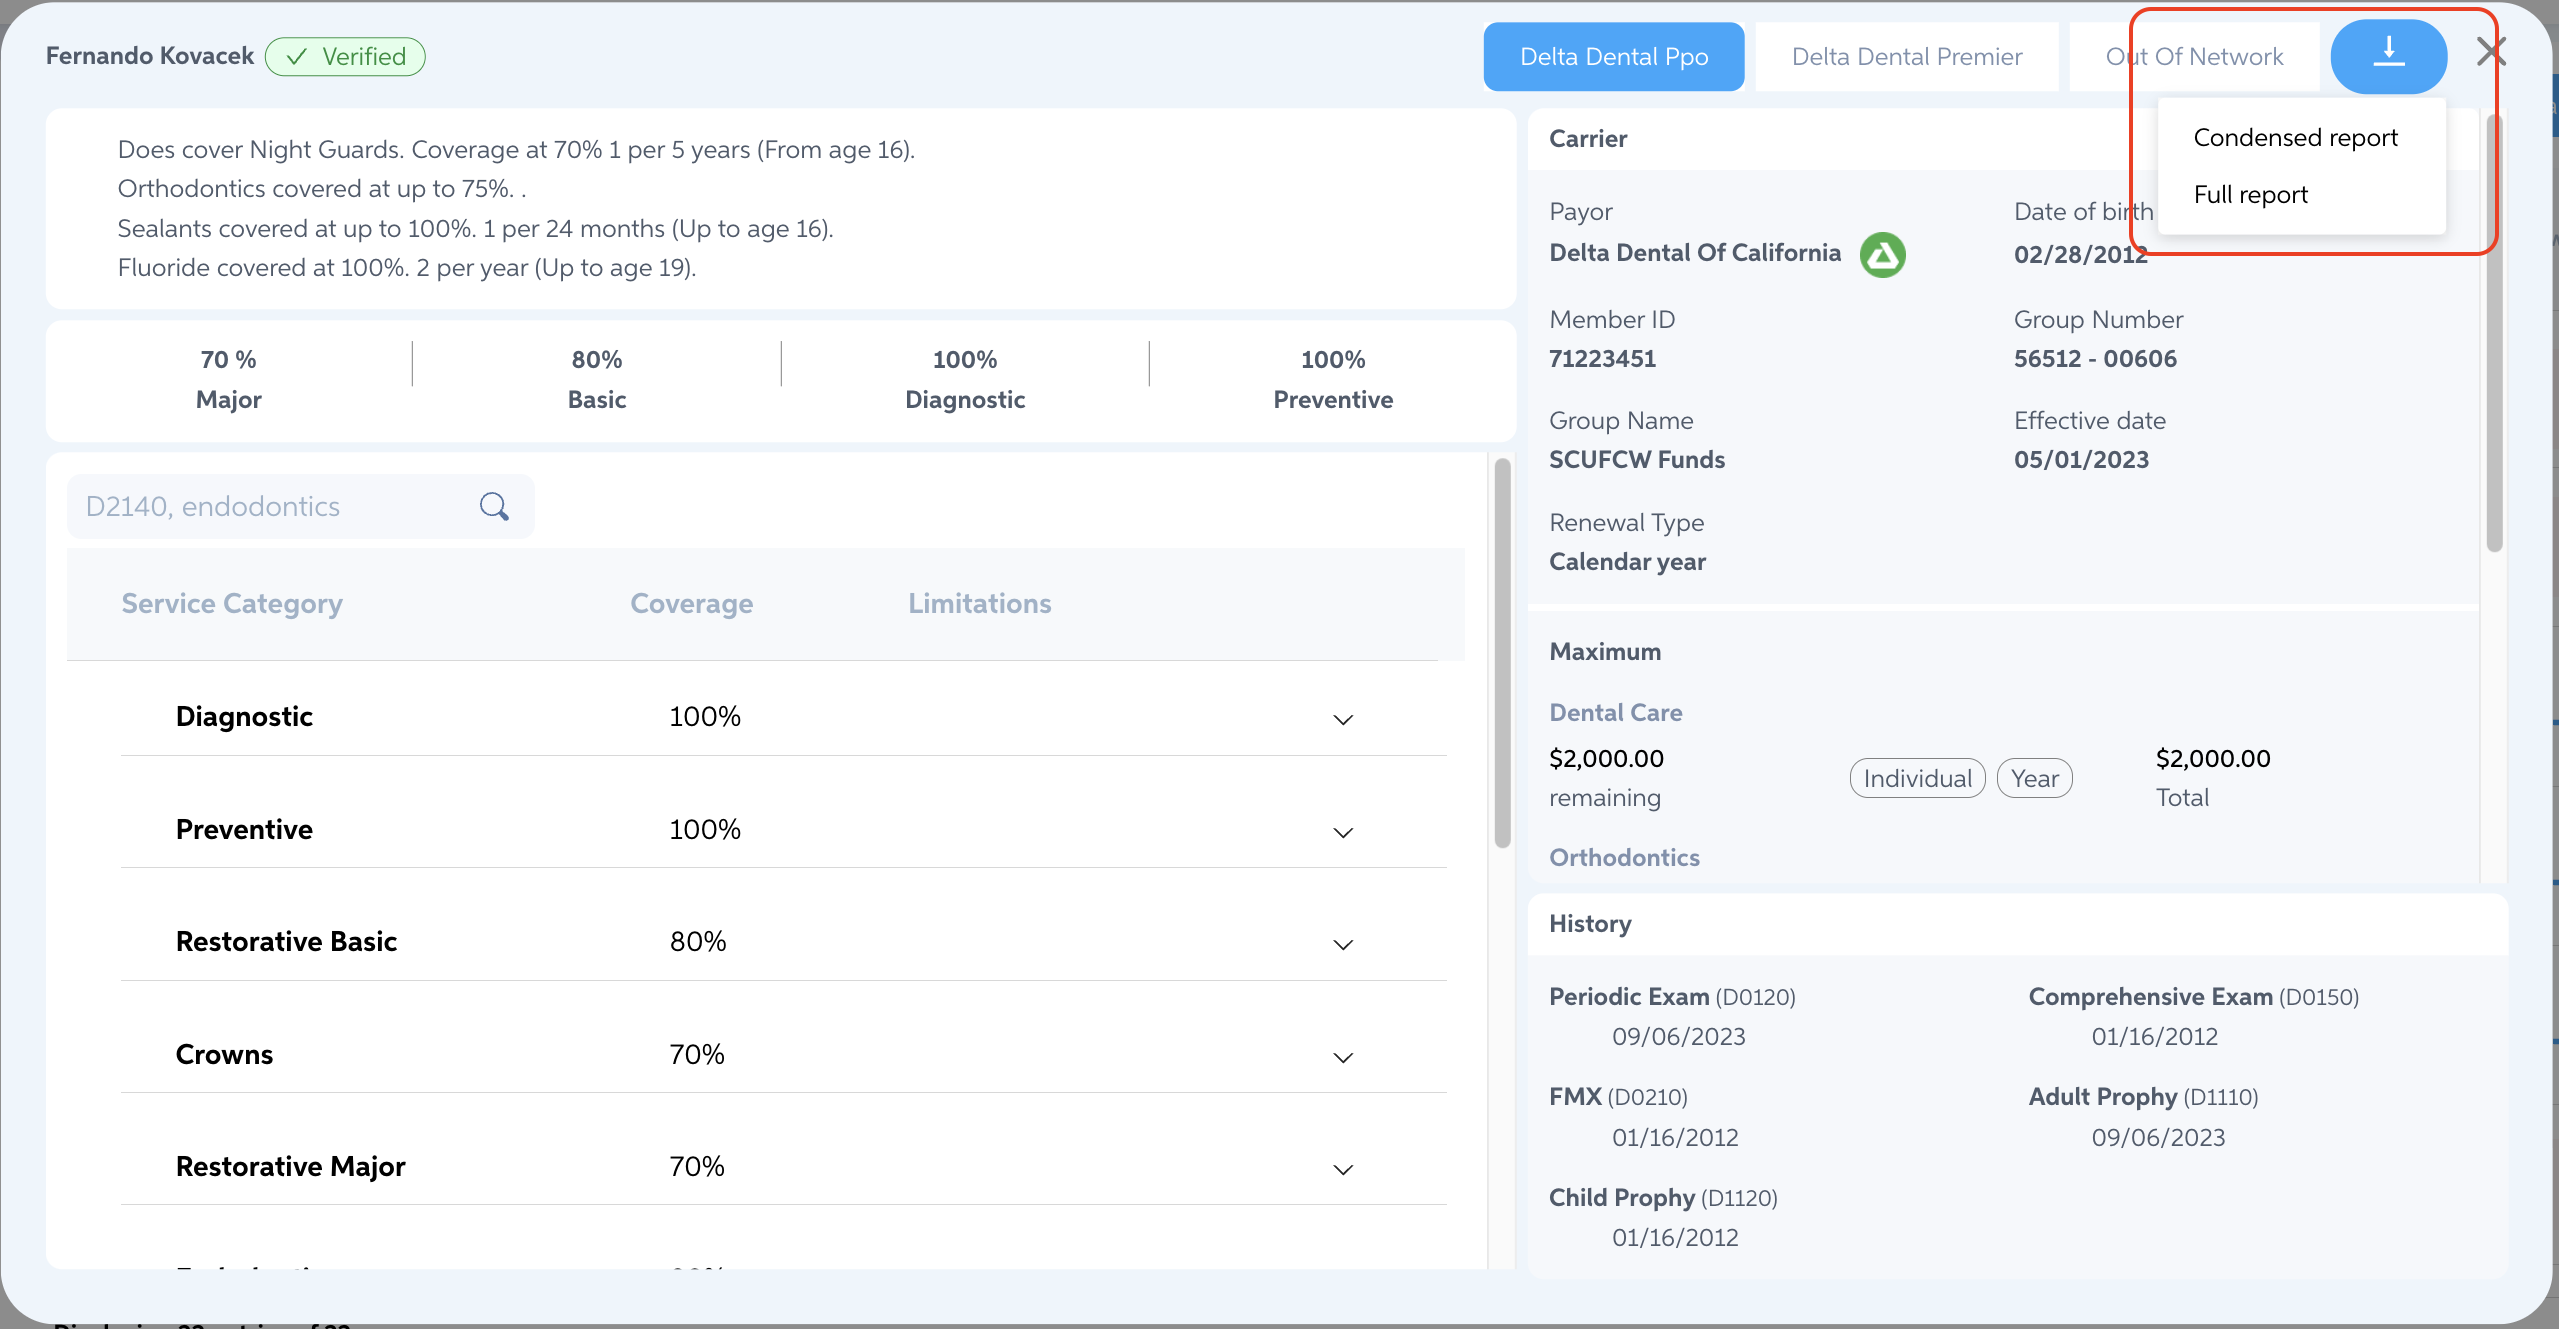Open the Out Of Network tab
The image size is (2559, 1329).
pyautogui.click(x=2194, y=57)
